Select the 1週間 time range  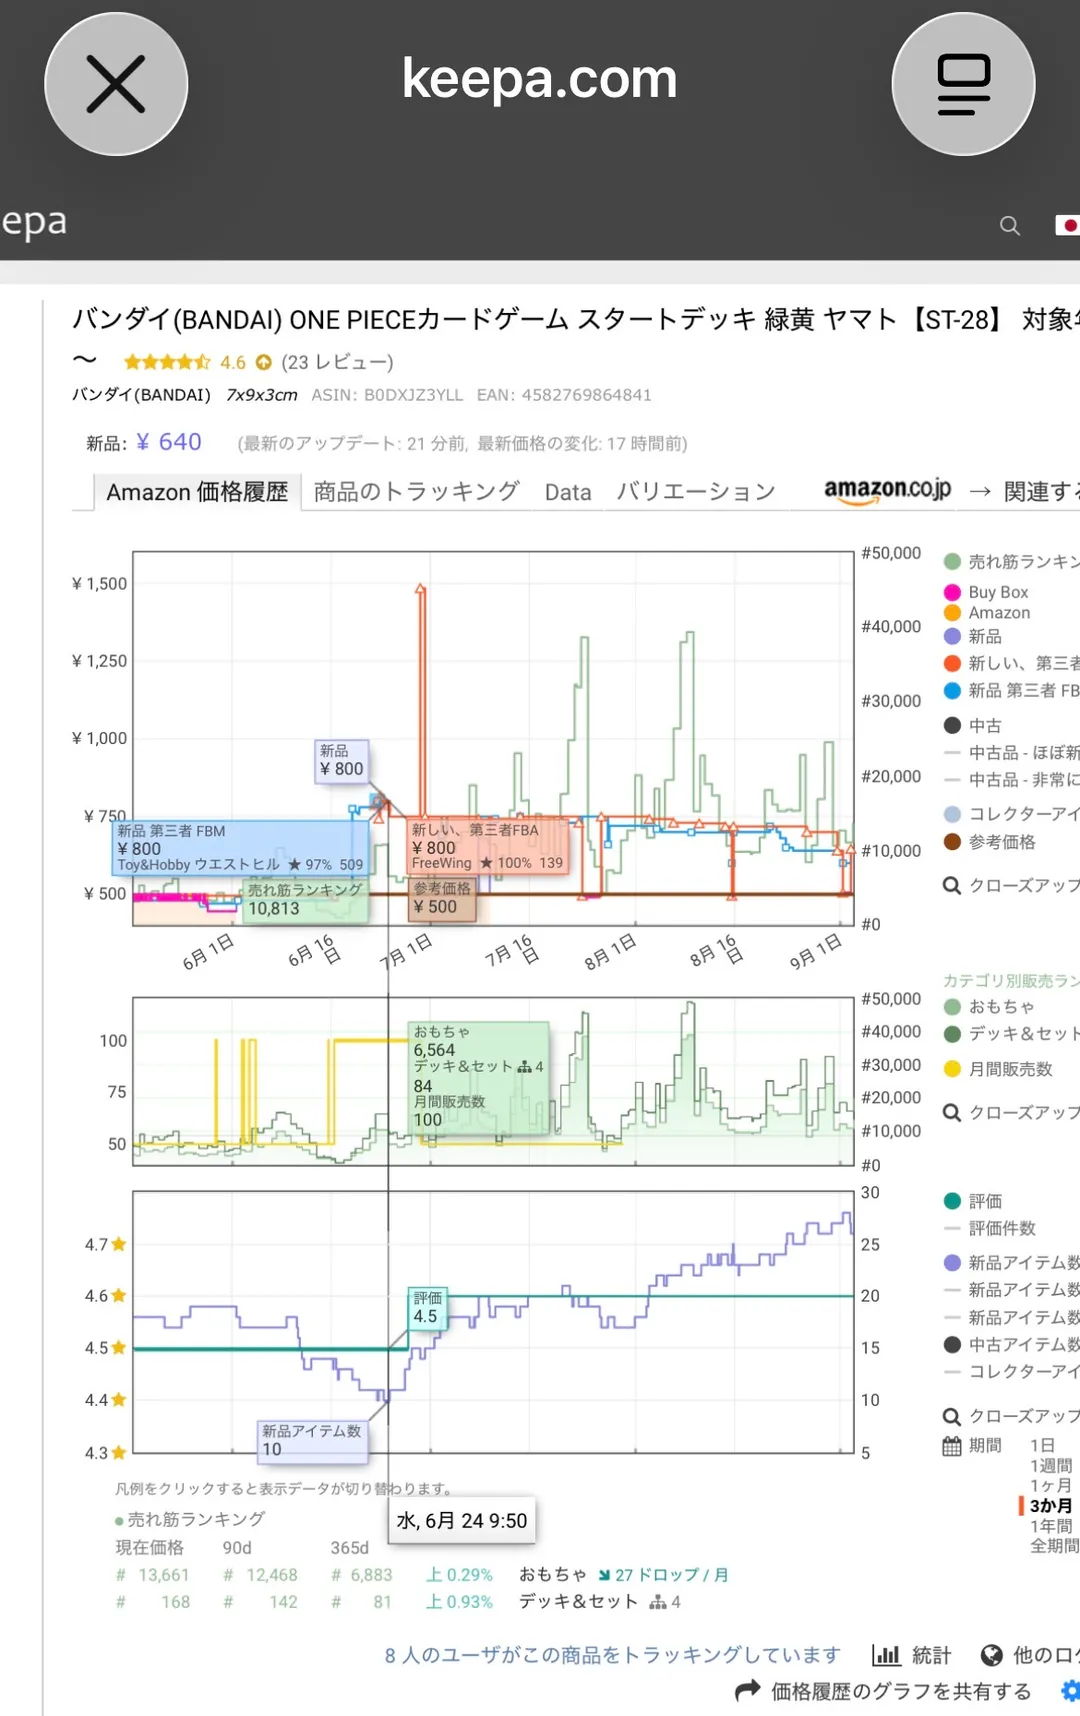(x=1051, y=1466)
